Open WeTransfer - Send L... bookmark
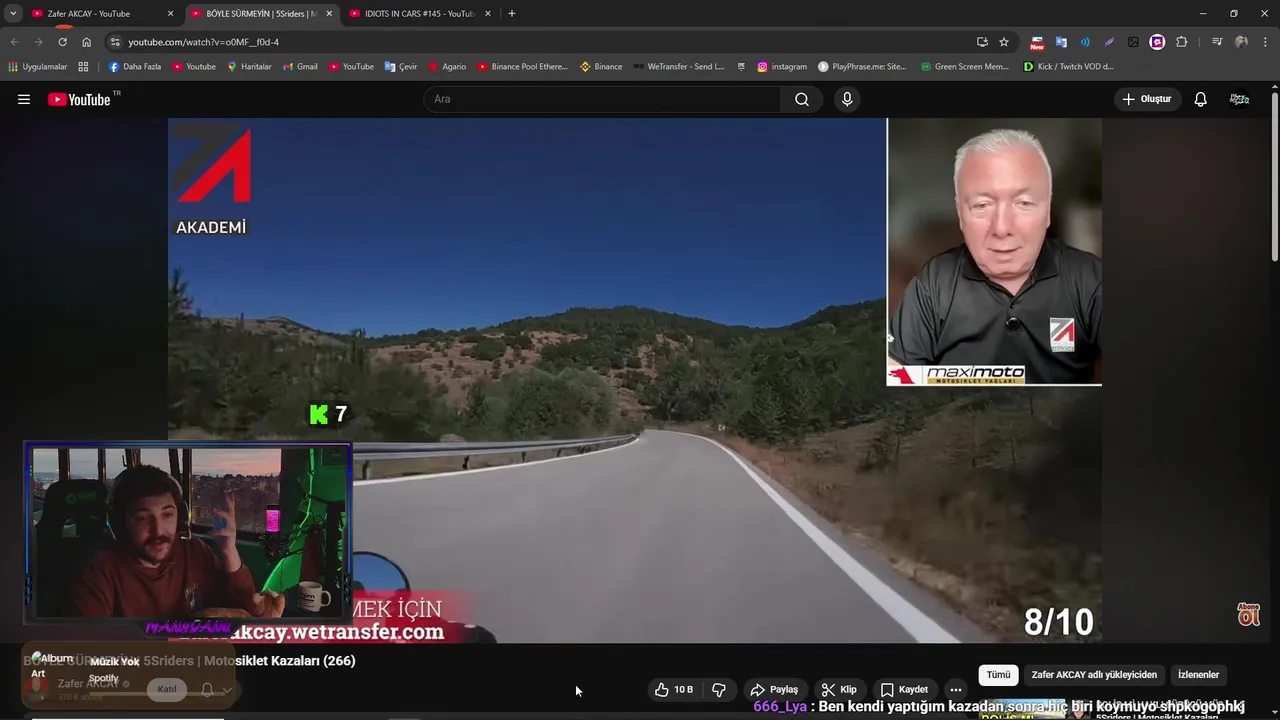 click(x=678, y=67)
